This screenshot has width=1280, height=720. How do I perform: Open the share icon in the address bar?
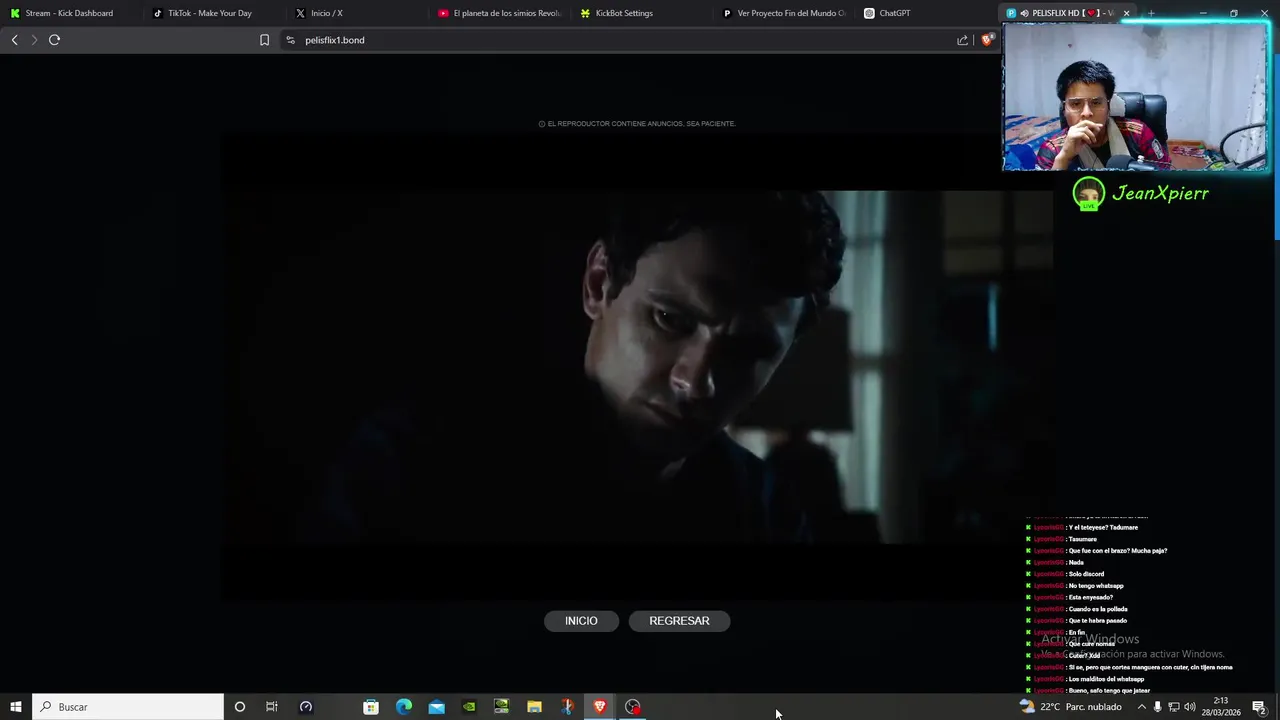click(x=962, y=40)
